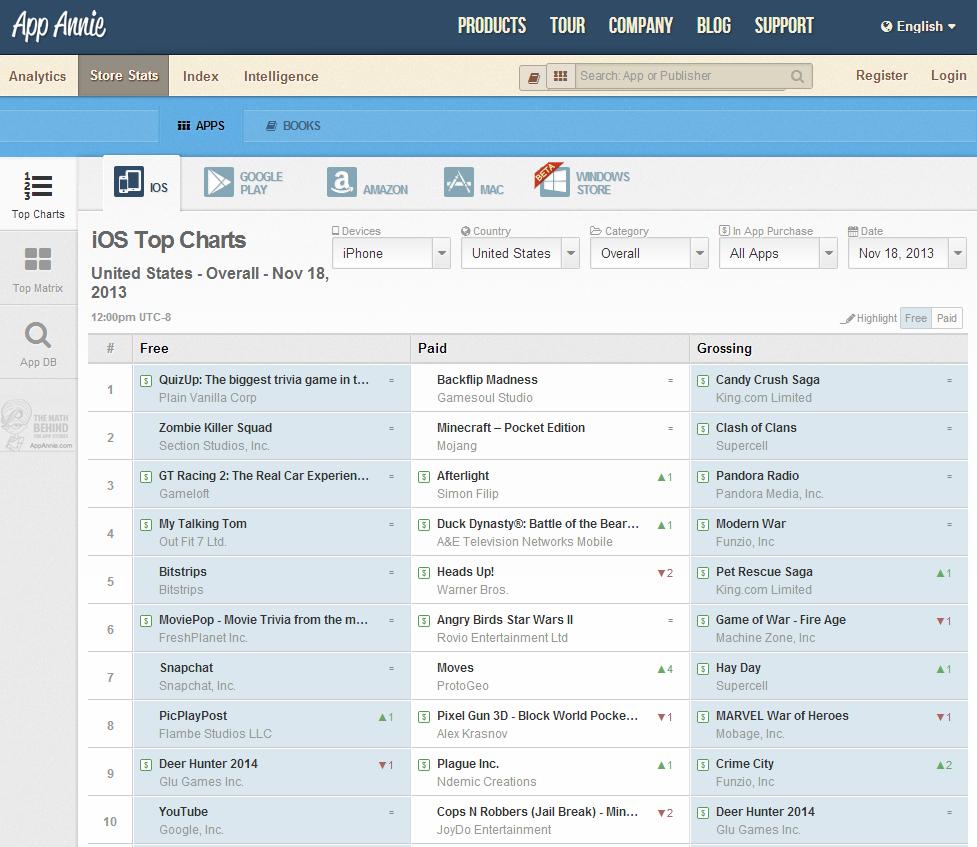Toggle the Paid highlight button
Screen dimensions: 977x847
pyautogui.click(x=946, y=318)
